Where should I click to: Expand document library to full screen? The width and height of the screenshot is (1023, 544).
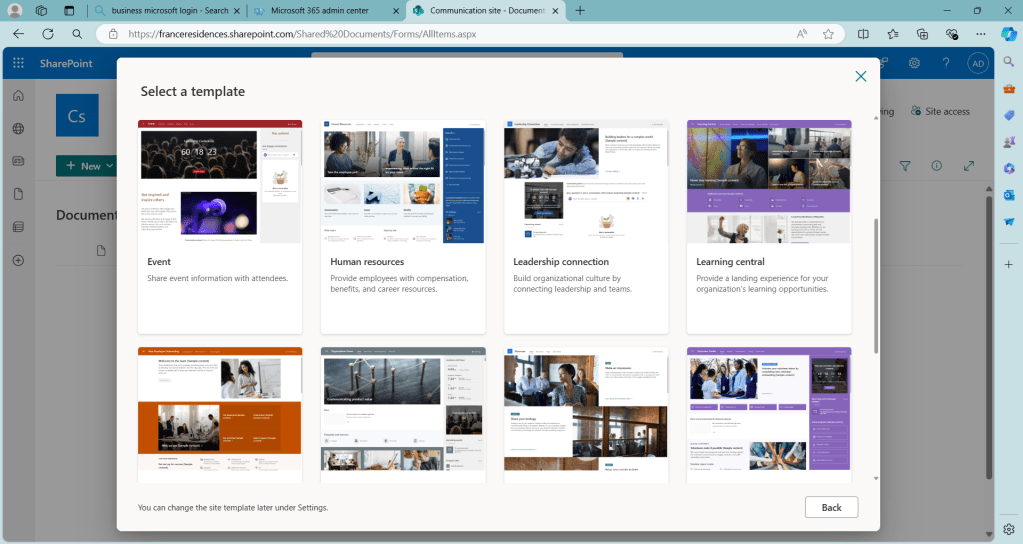[x=968, y=166]
